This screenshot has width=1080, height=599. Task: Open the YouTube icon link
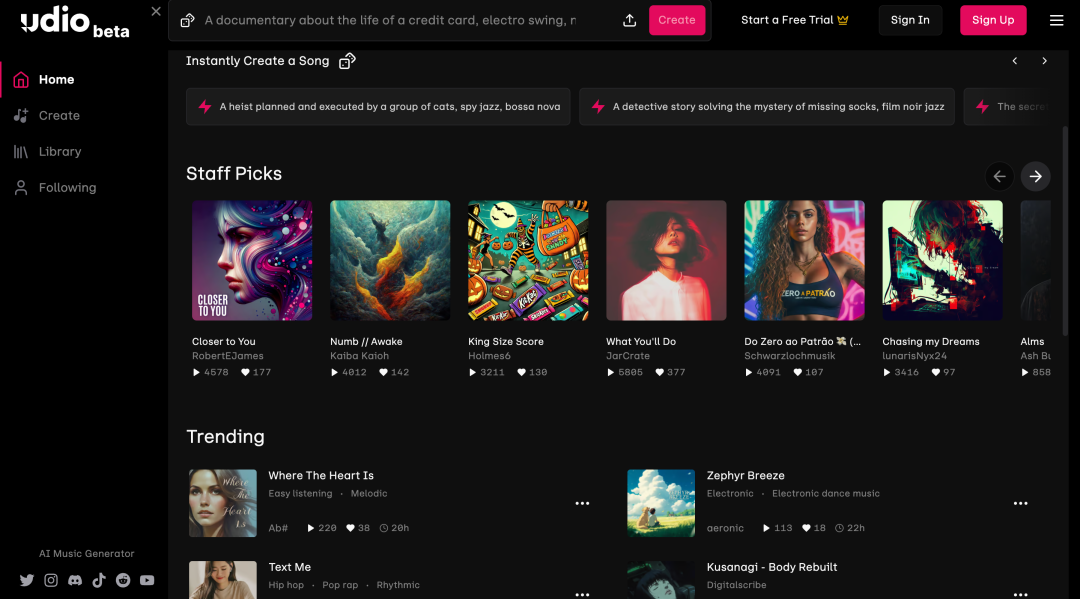[147, 580]
